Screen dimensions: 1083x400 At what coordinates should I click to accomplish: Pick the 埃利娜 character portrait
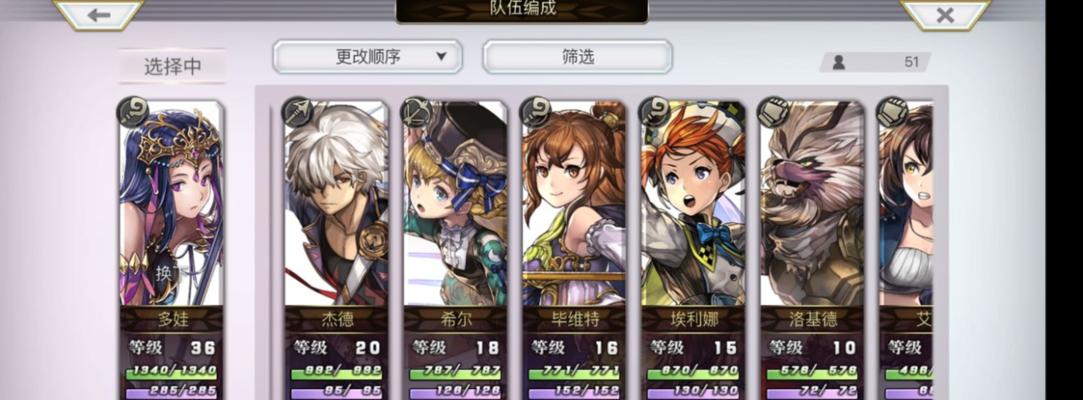click(x=692, y=204)
